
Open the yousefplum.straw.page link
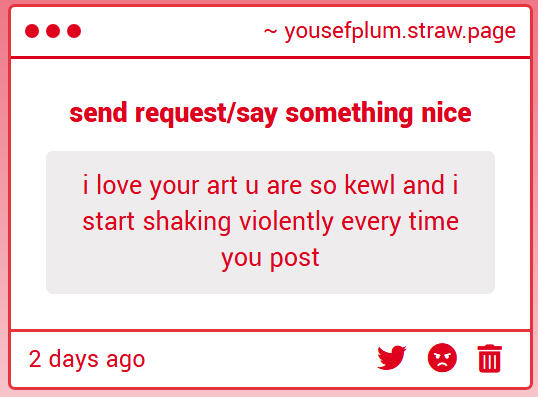coord(400,32)
